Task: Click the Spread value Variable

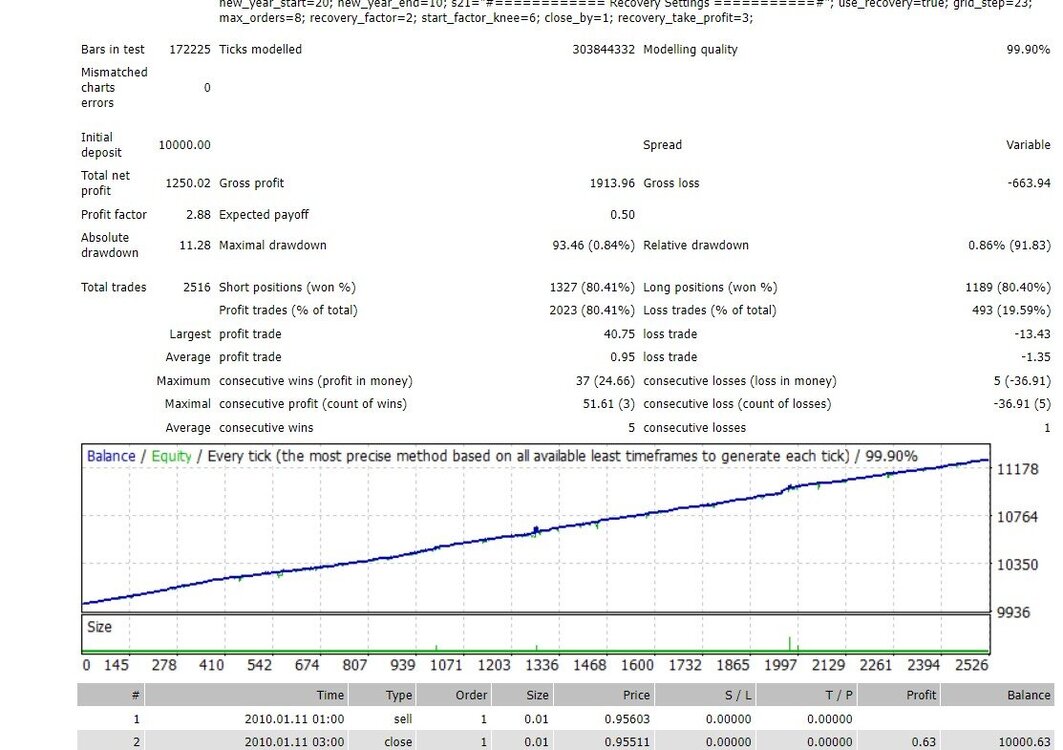Action: [x=1028, y=145]
